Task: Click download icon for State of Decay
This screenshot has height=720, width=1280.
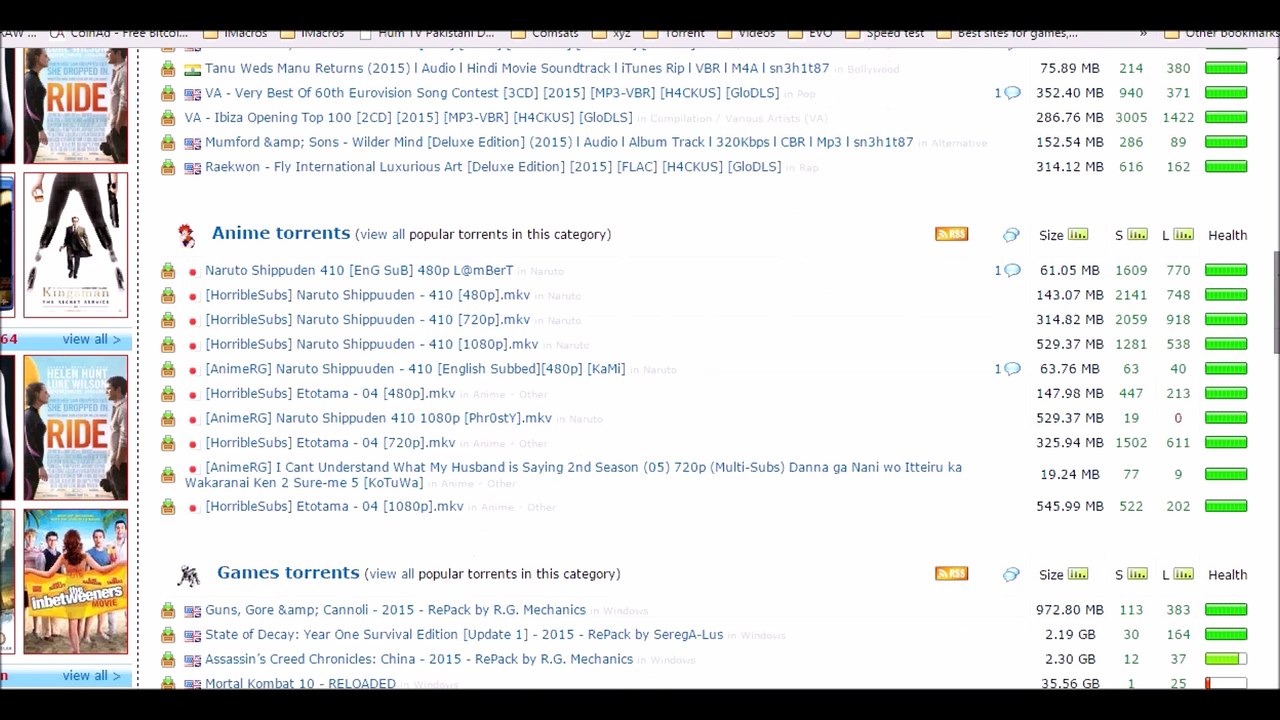Action: 168,635
